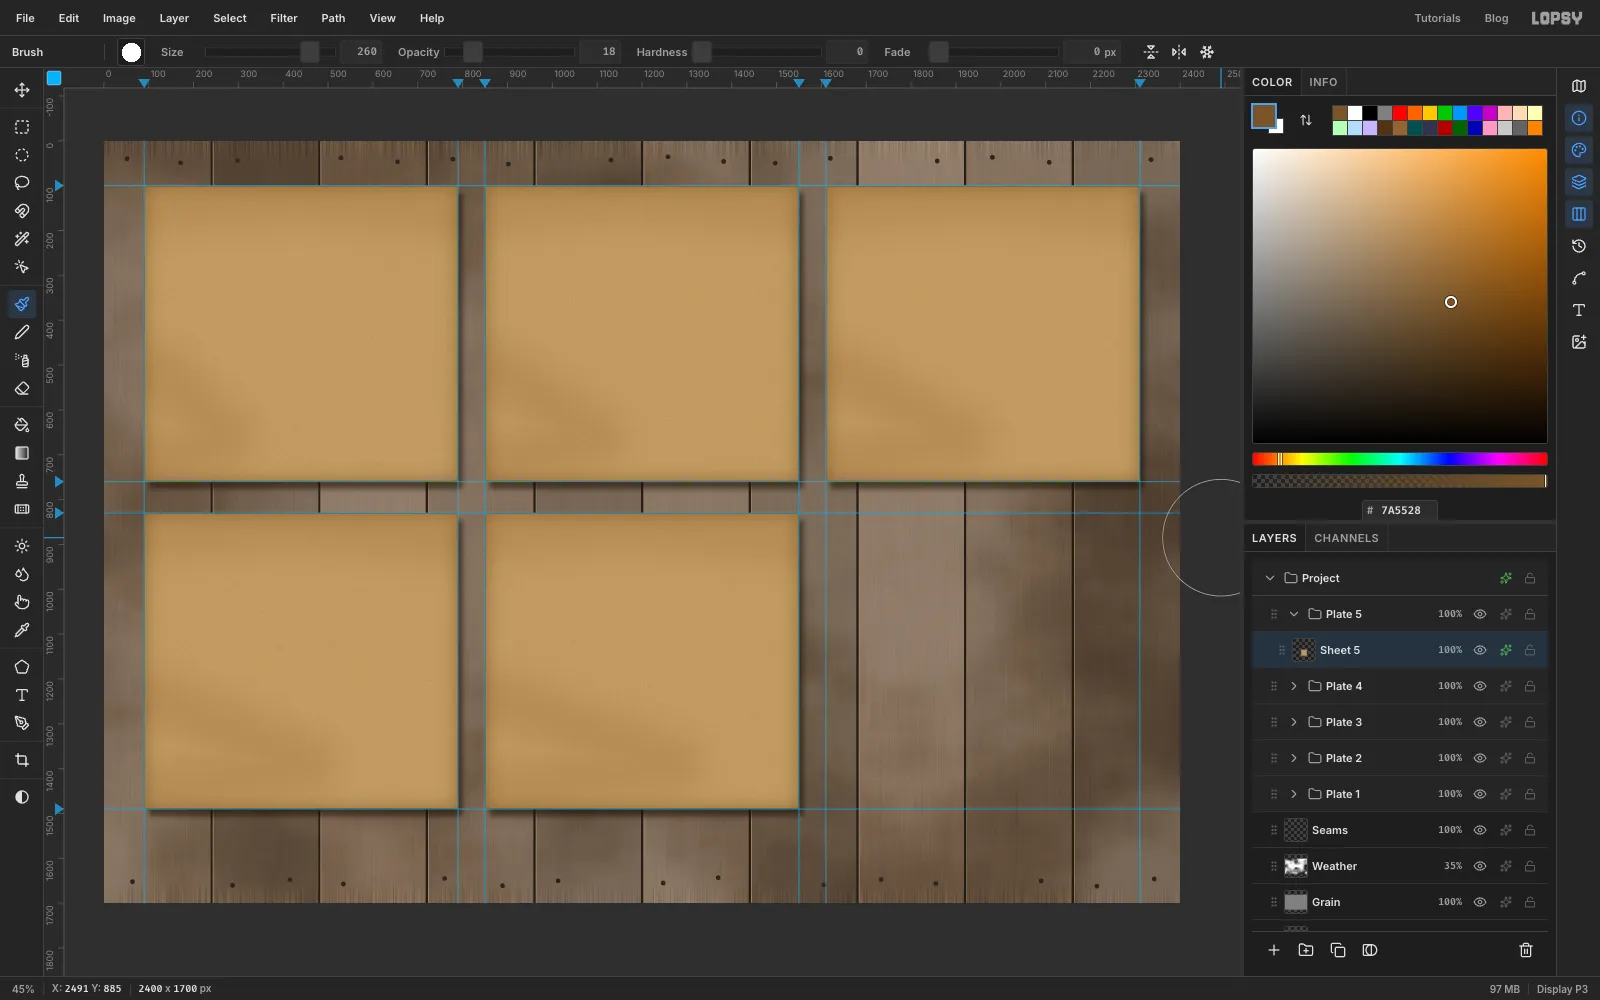Lock the Sheet 5 layer
This screenshot has height=1000, width=1600.
[1530, 650]
